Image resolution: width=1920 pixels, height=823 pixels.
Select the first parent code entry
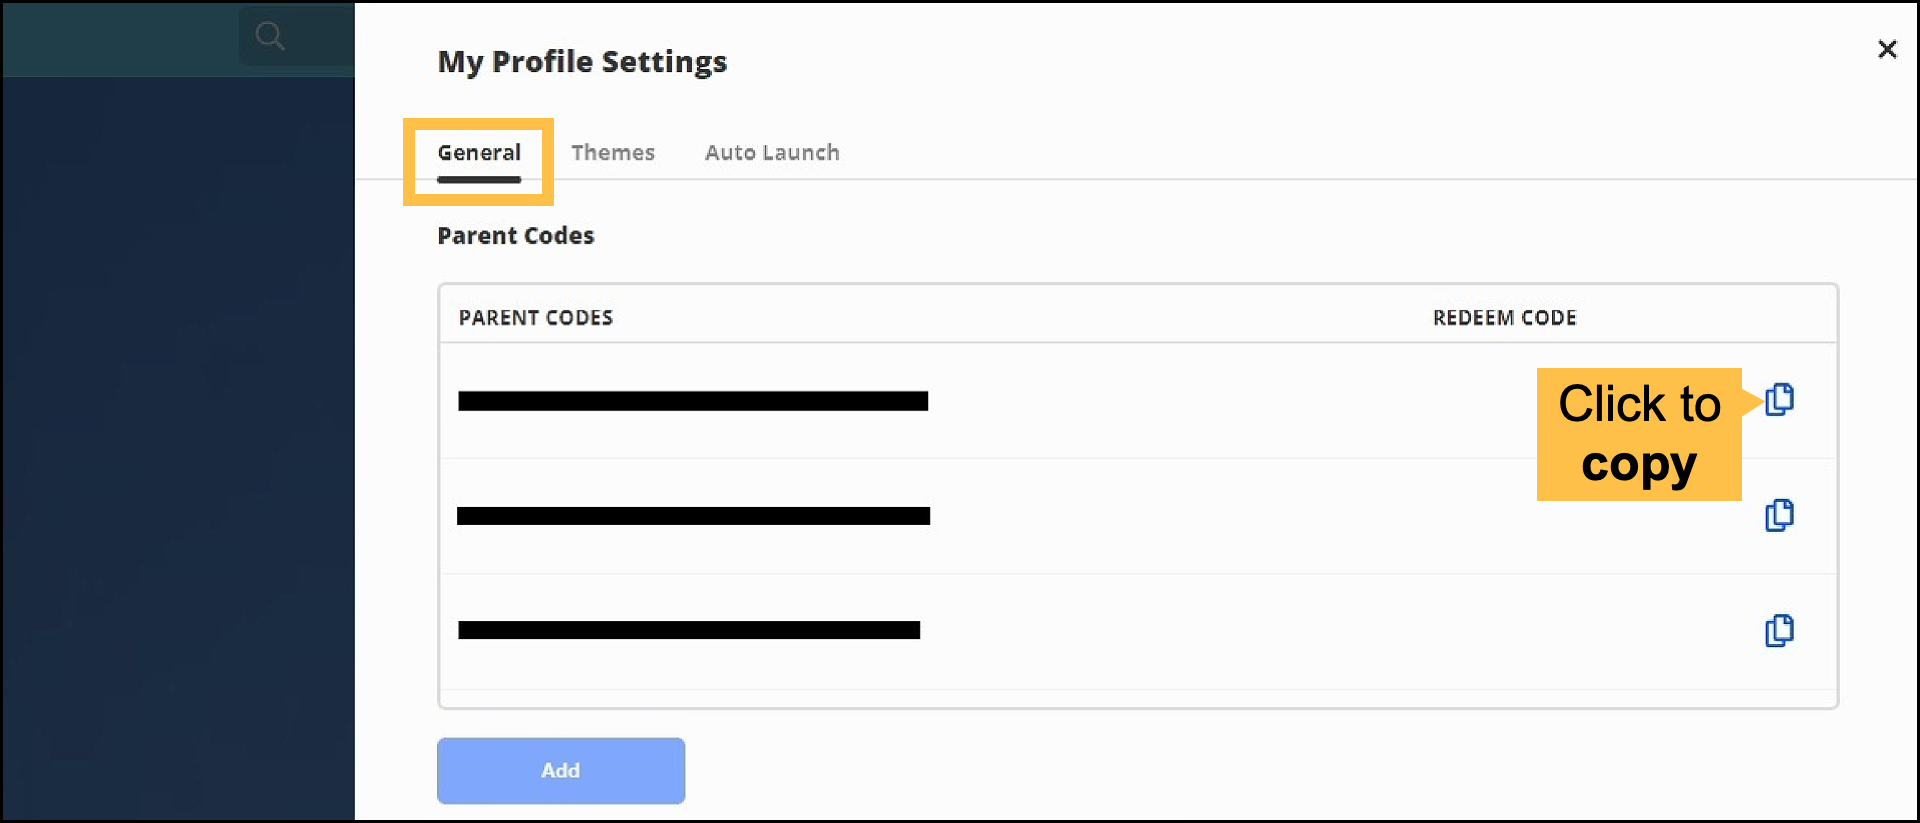coord(693,400)
